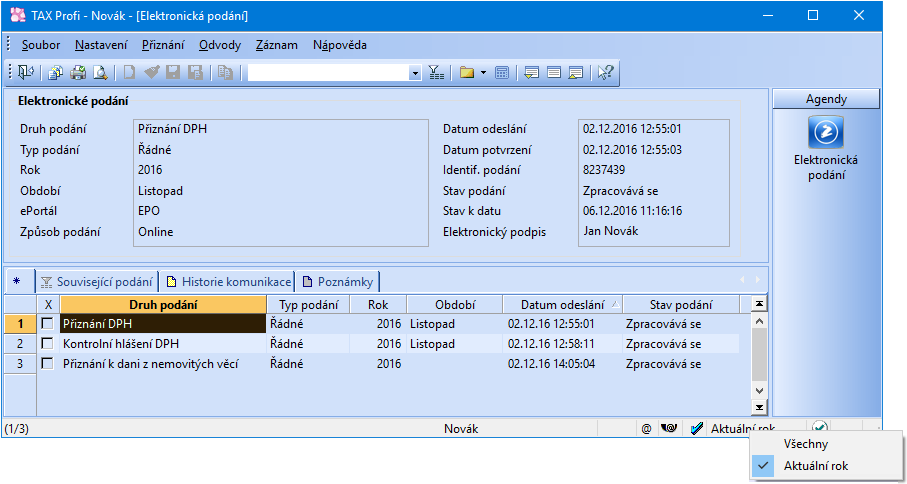Open the Soubor menu

point(40,45)
